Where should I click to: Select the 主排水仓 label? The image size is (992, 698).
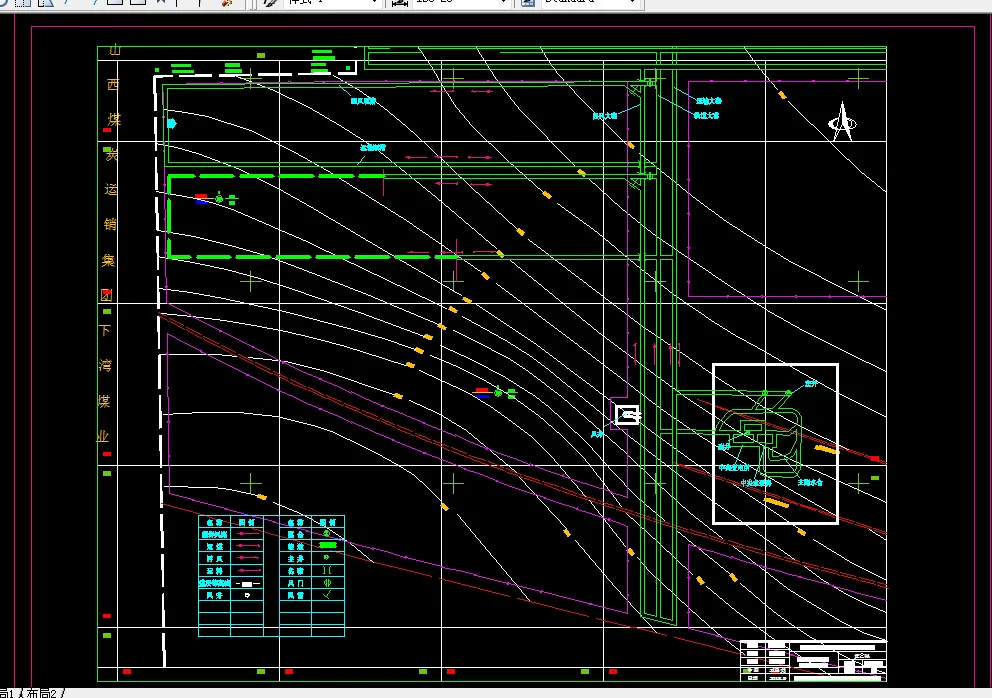point(810,482)
